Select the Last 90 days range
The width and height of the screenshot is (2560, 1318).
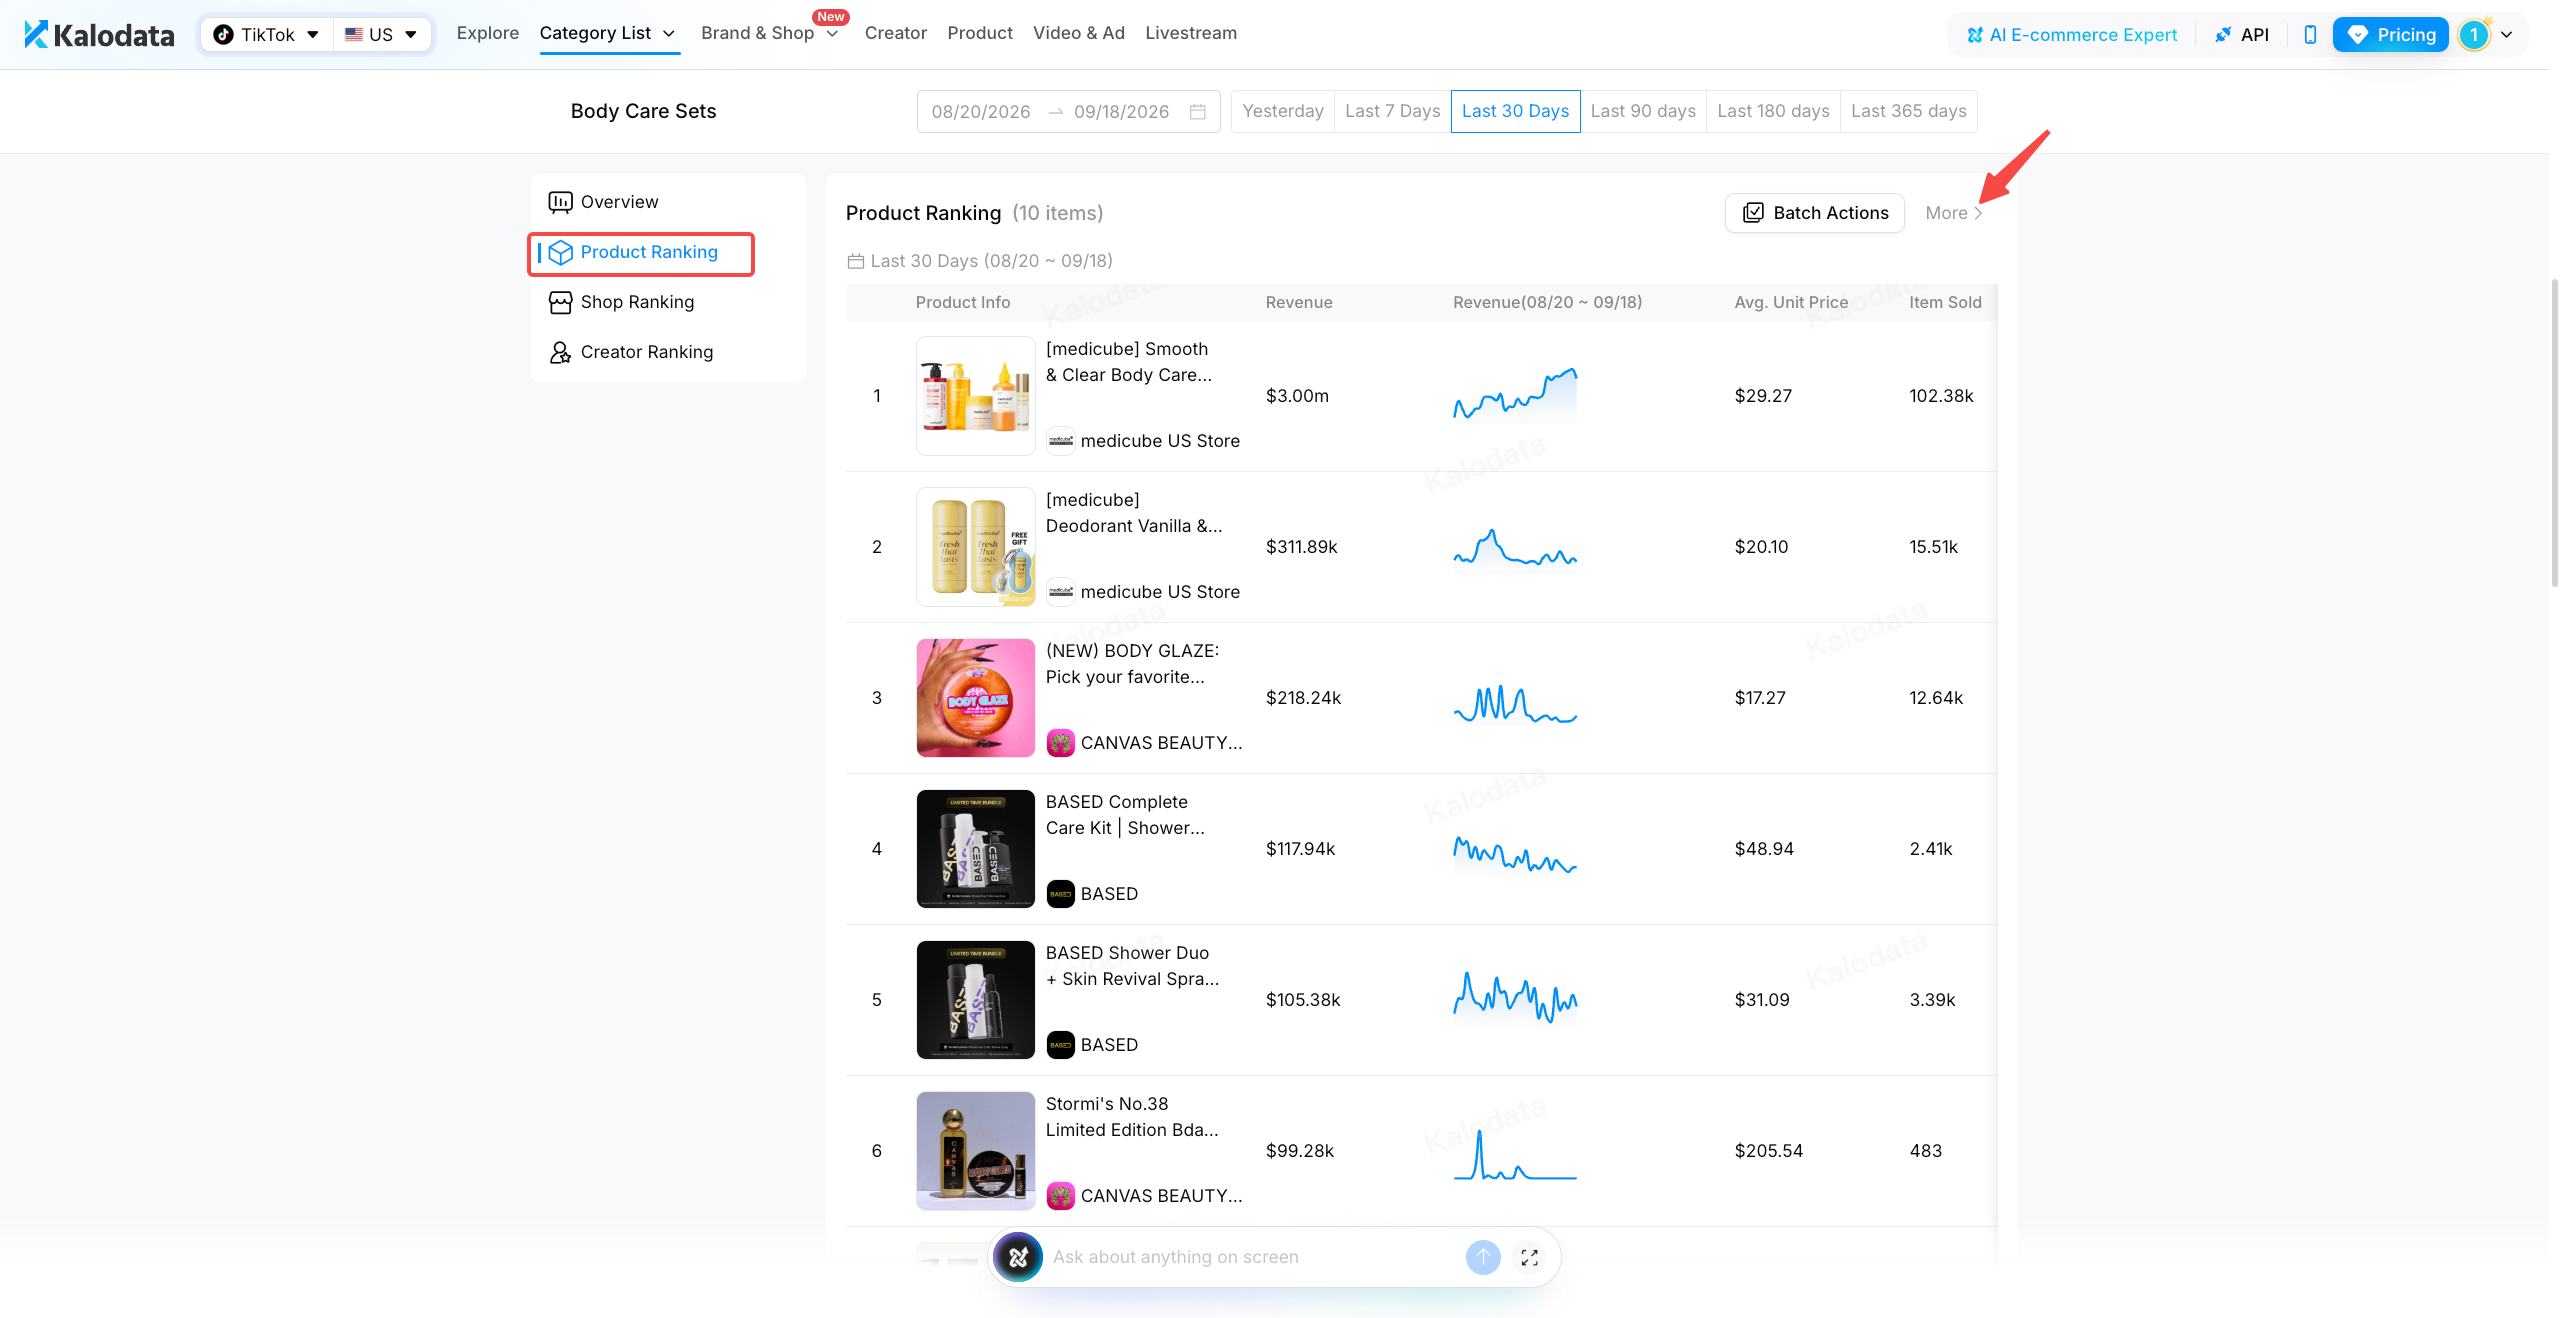[x=1643, y=111]
